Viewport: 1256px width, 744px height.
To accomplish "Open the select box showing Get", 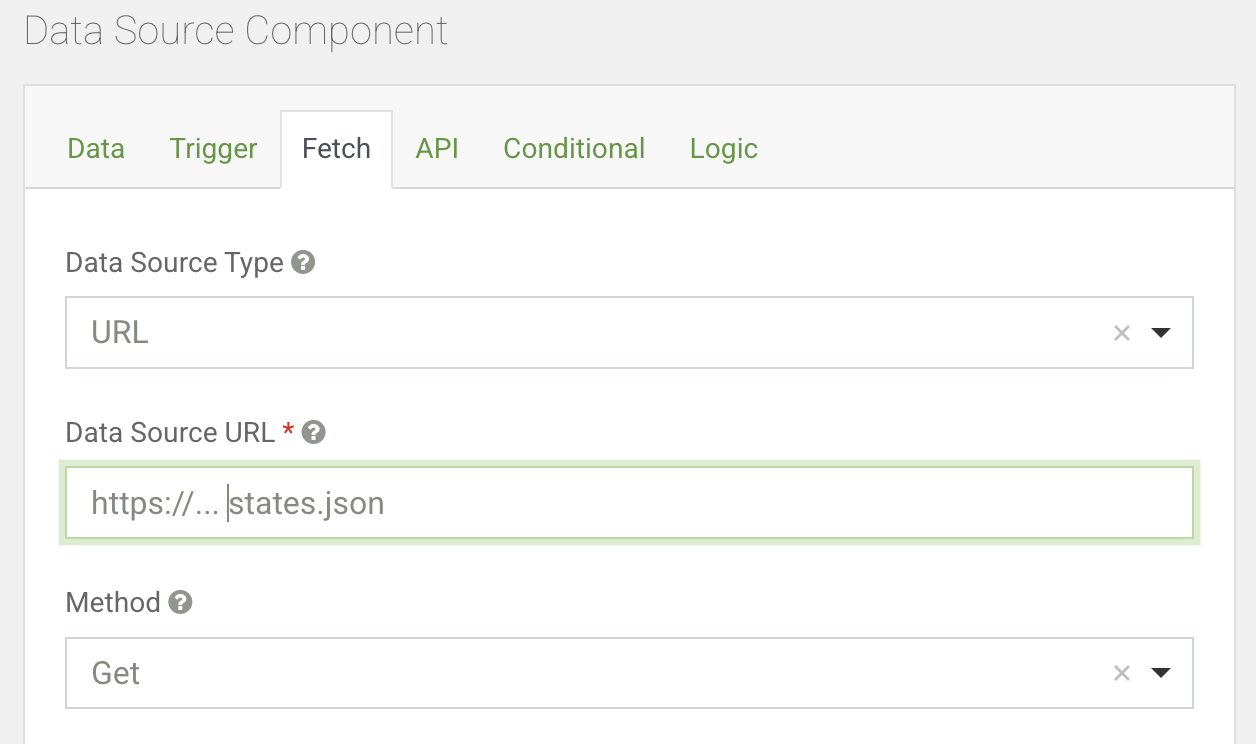I will pyautogui.click(x=580, y=673).
